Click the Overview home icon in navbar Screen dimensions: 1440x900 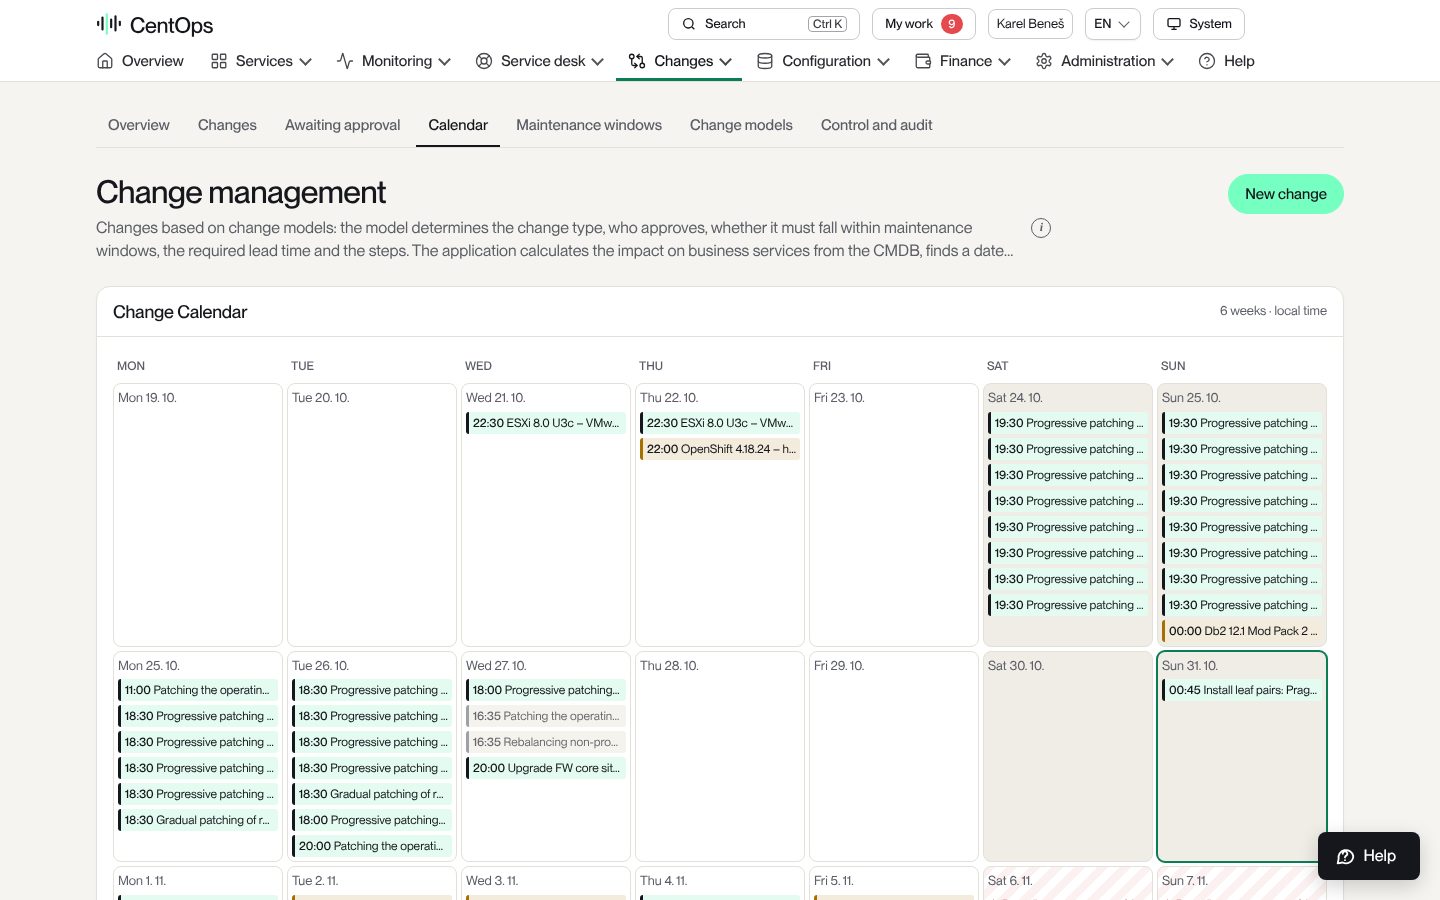tap(105, 61)
